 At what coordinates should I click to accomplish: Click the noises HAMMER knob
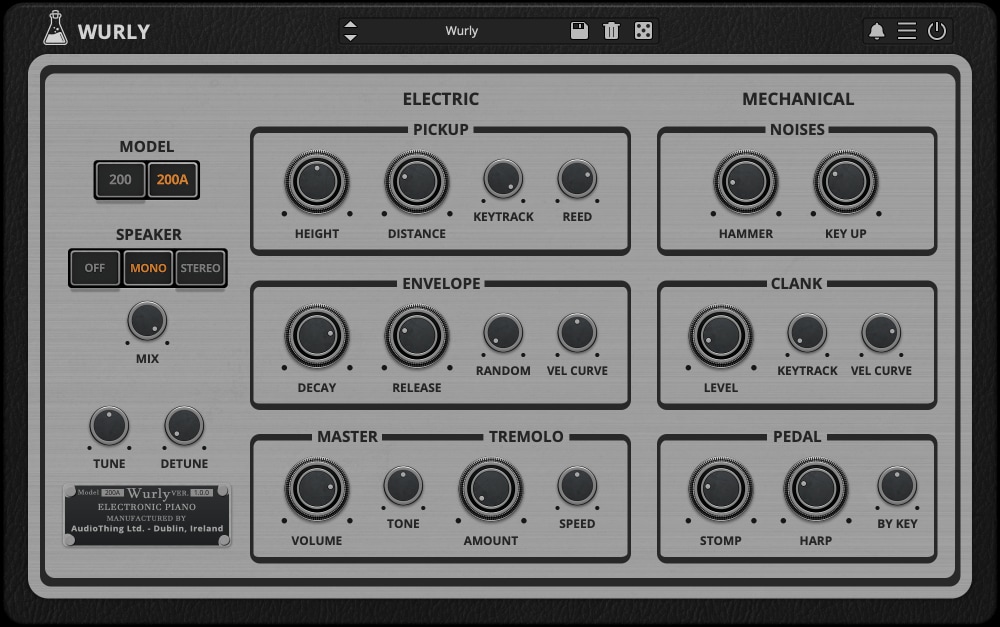pyautogui.click(x=746, y=182)
